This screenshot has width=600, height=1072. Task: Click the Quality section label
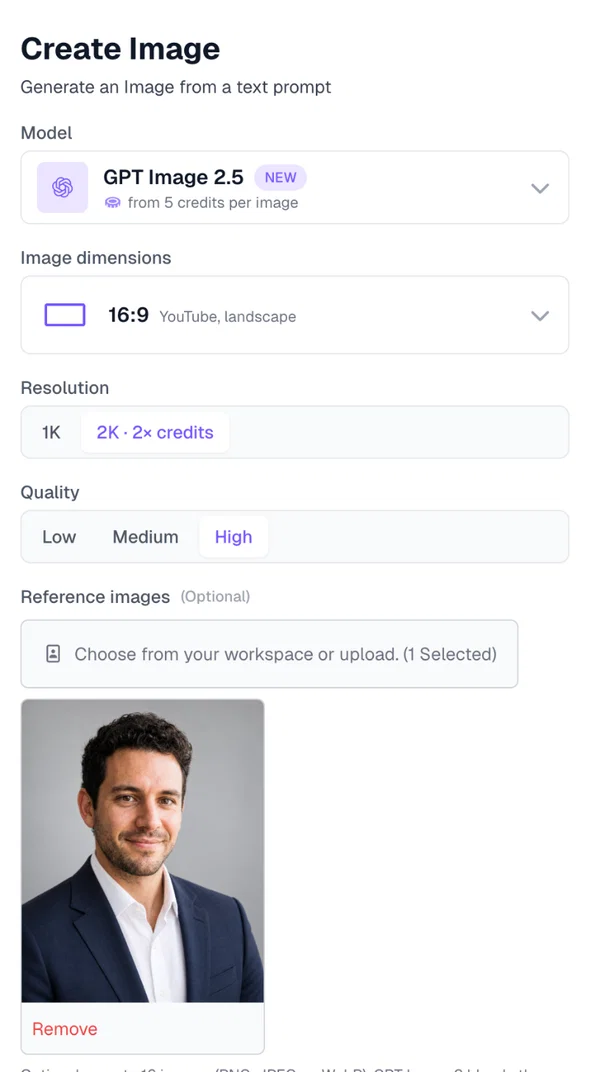coord(50,492)
